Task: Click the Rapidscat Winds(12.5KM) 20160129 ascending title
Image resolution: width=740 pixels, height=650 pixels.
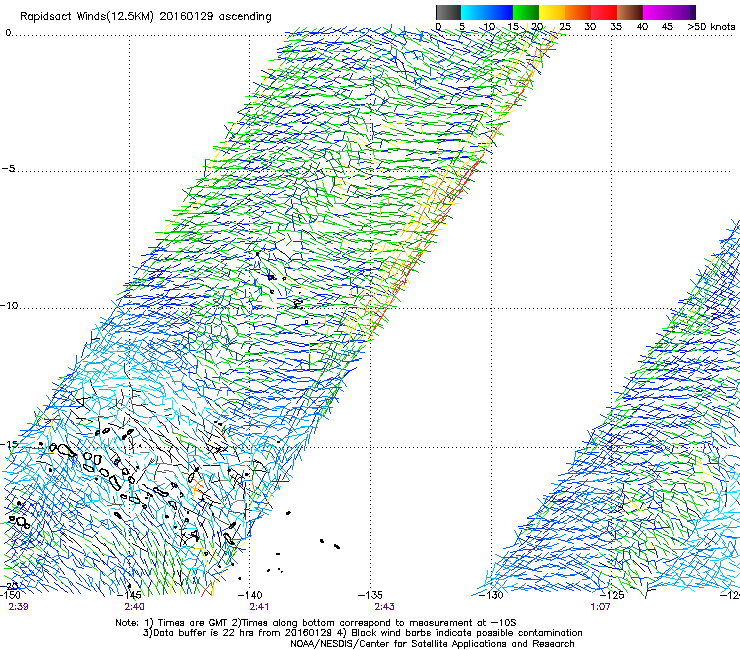Action: (x=145, y=17)
